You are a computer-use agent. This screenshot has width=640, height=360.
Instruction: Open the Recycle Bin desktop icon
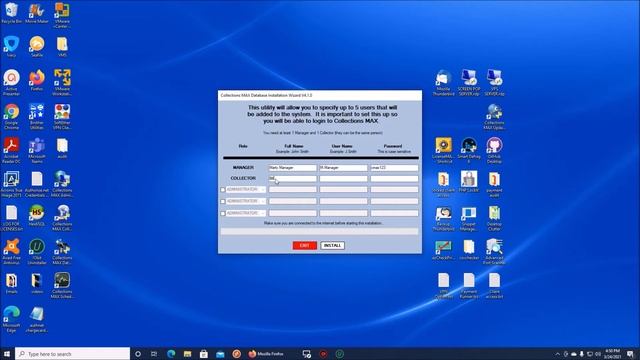coord(11,13)
